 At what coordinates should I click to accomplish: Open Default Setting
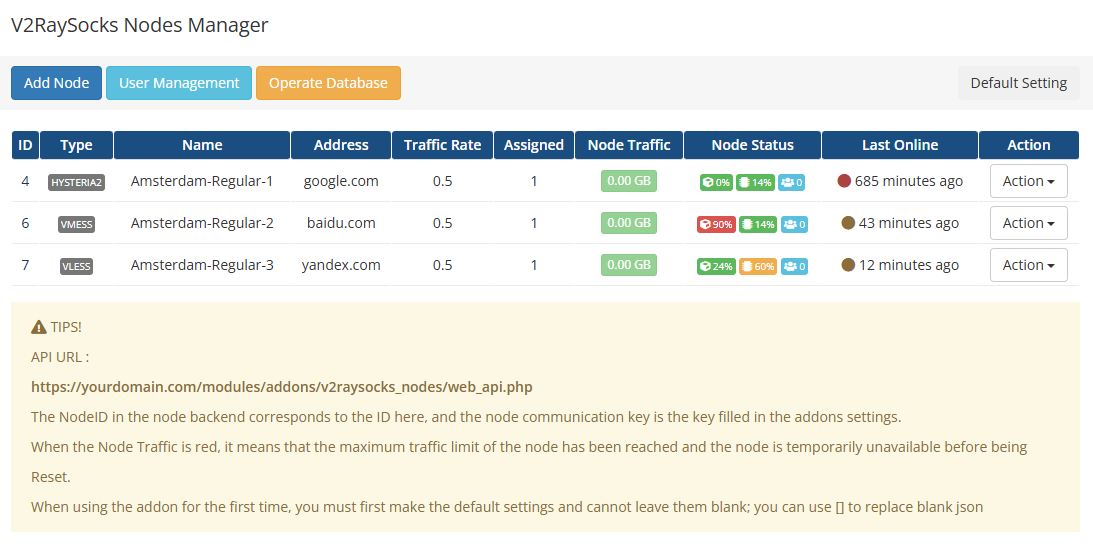click(1018, 83)
